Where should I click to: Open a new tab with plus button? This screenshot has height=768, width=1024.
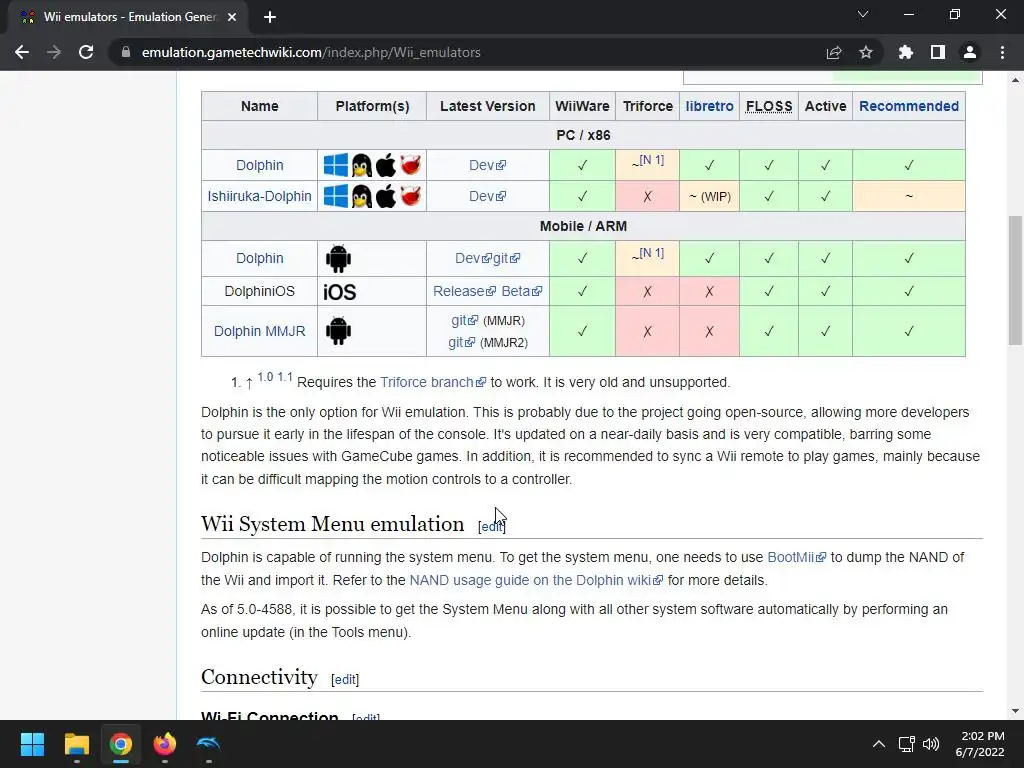pyautogui.click(x=270, y=17)
